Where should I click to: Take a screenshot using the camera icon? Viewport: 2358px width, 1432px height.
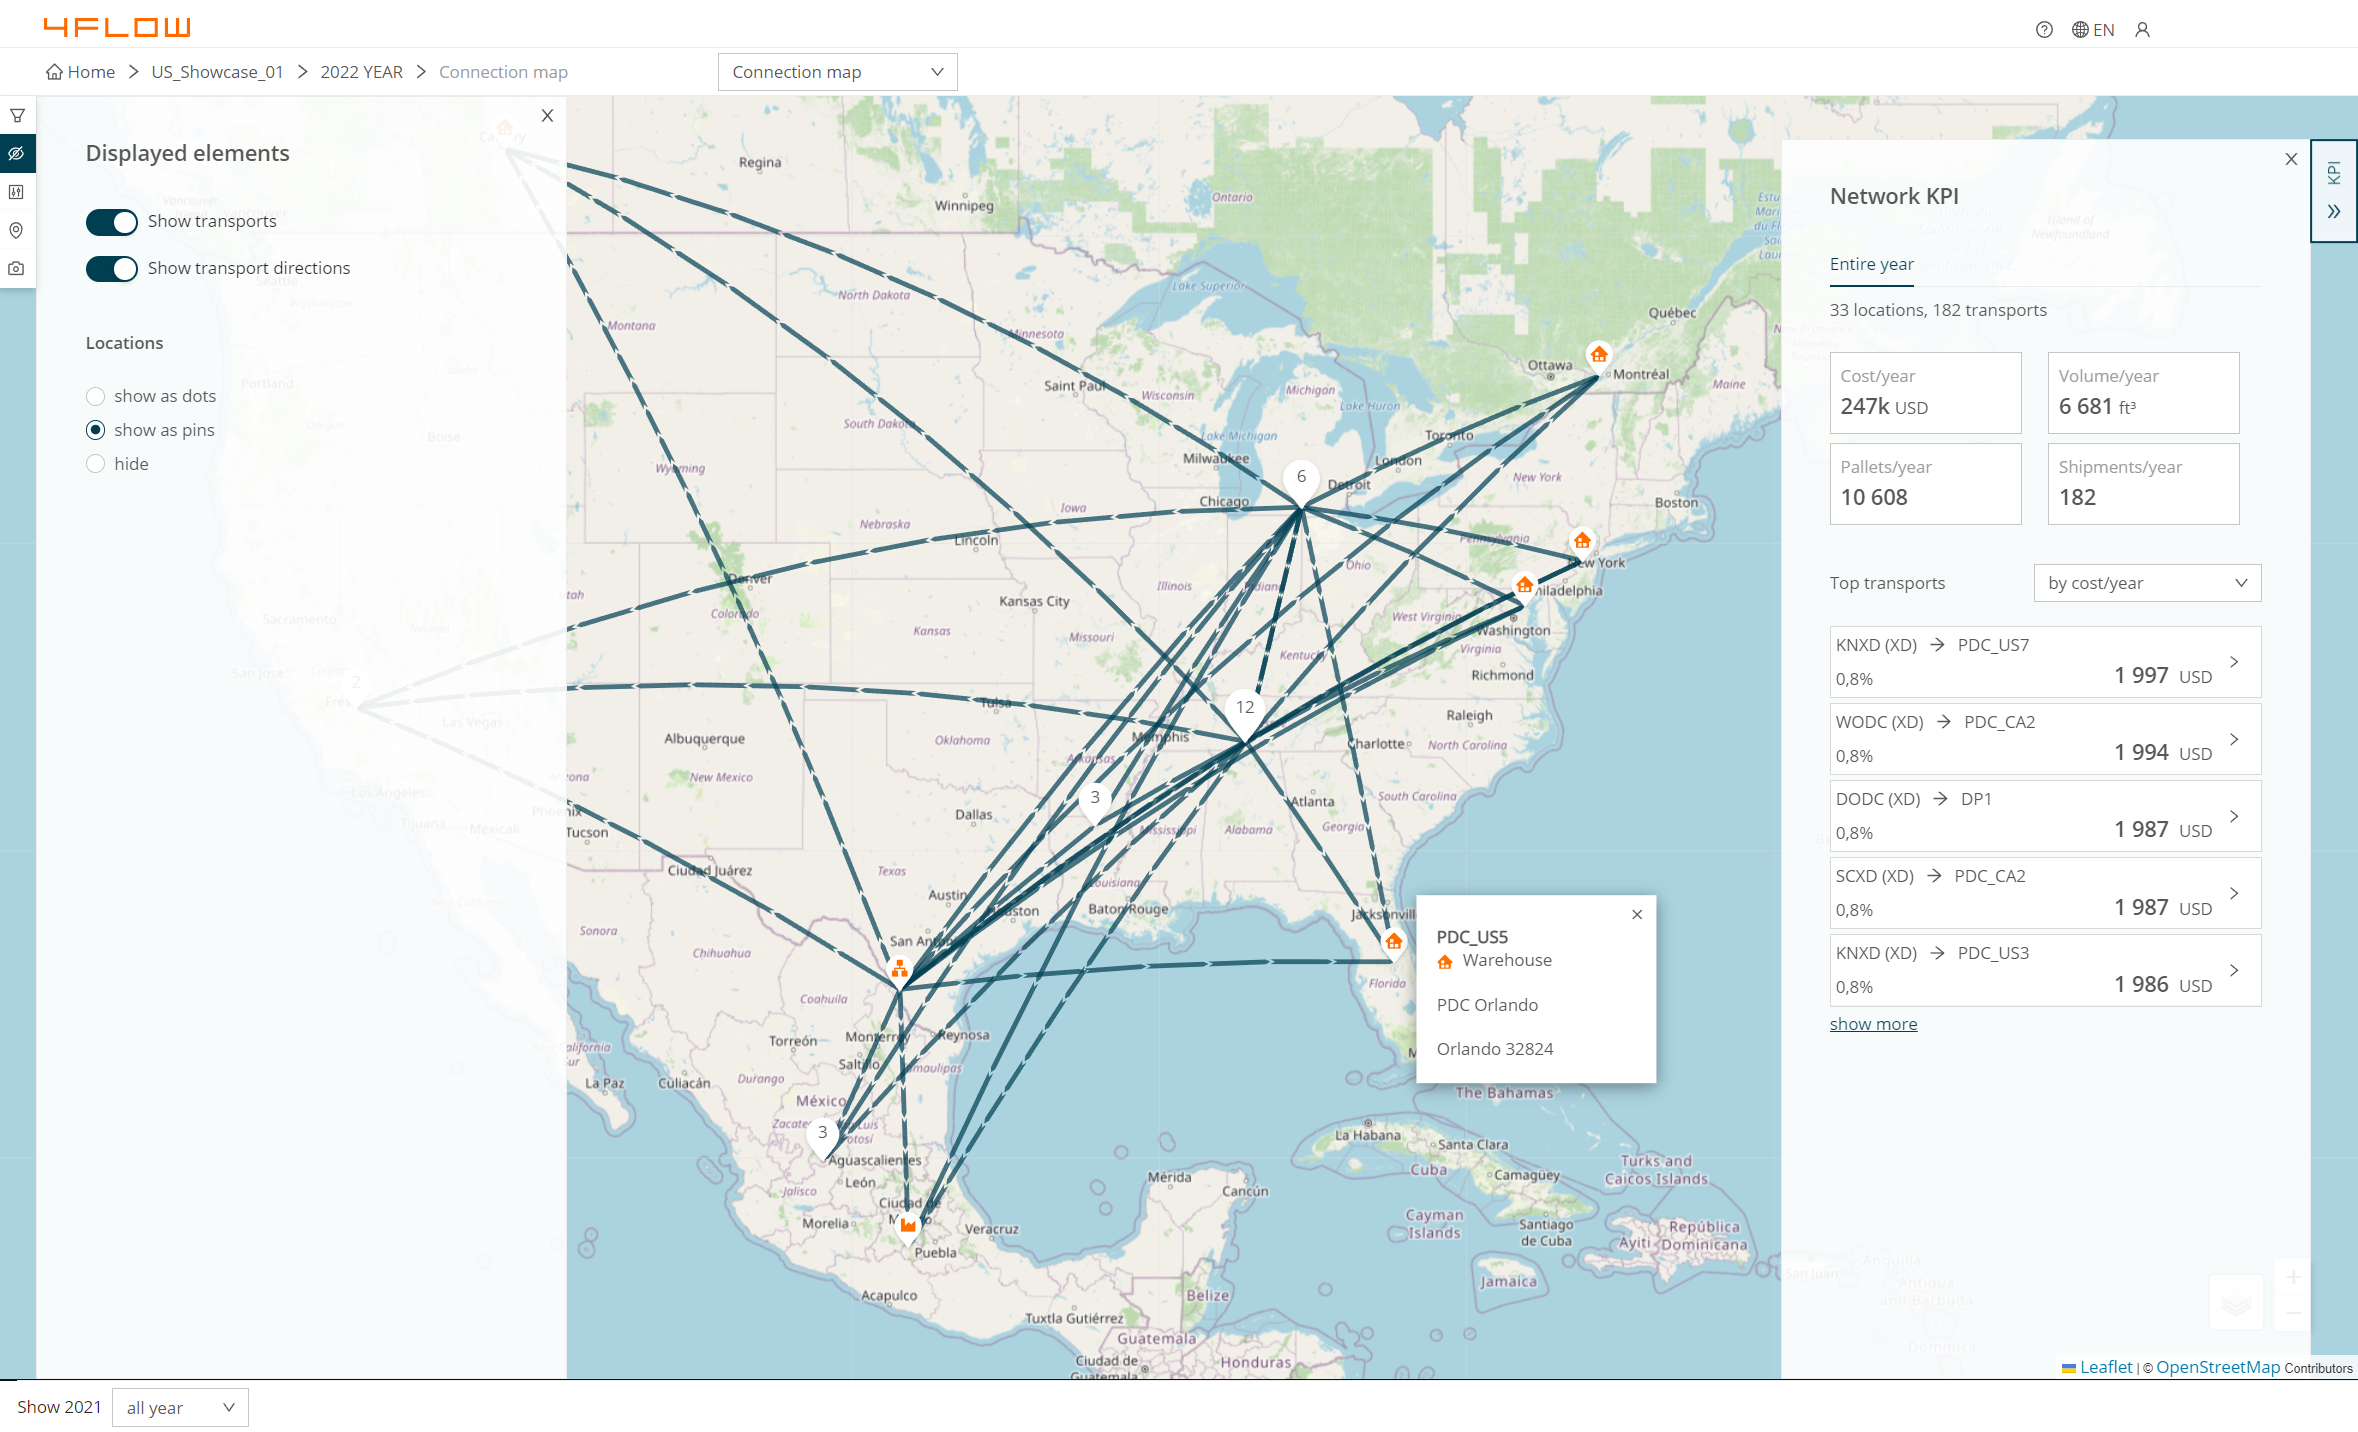pyautogui.click(x=17, y=268)
